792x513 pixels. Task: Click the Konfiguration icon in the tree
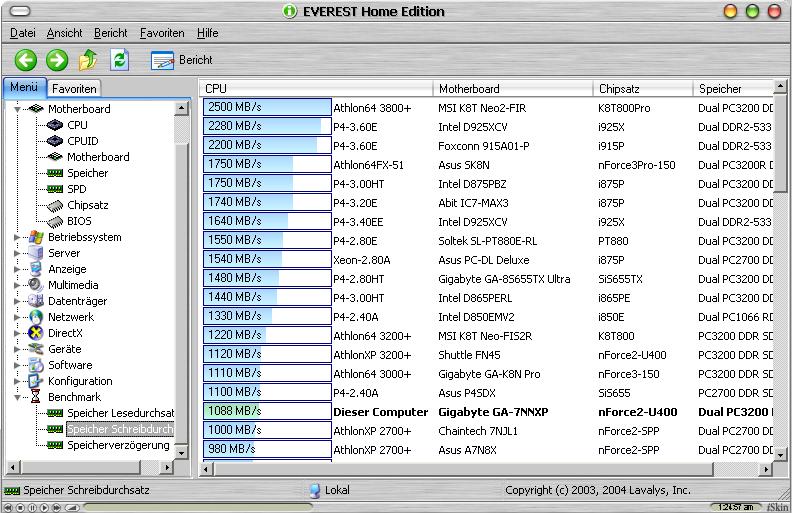point(36,381)
